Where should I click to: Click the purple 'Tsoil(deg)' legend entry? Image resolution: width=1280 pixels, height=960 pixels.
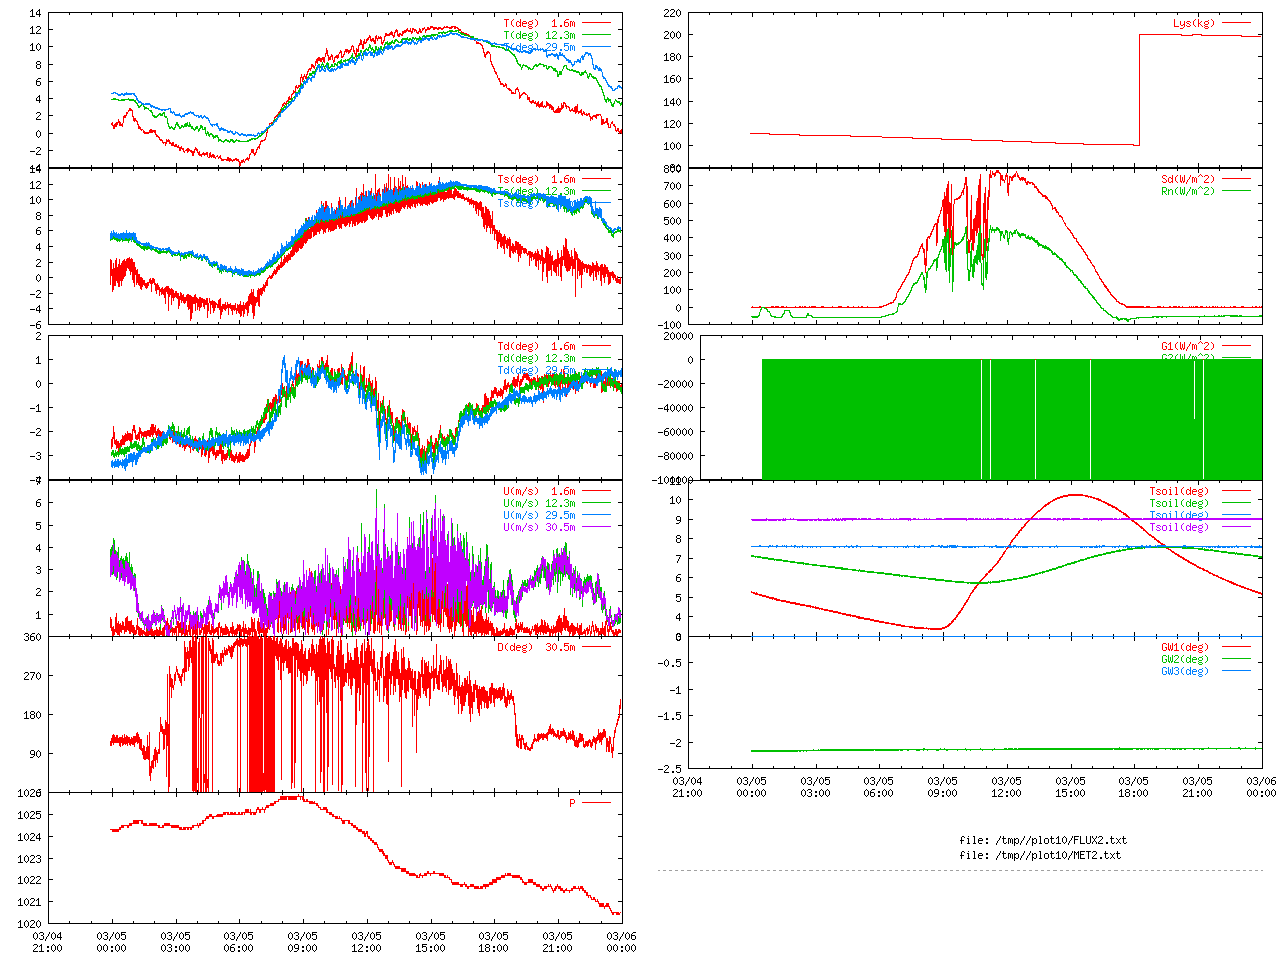pos(1179,527)
